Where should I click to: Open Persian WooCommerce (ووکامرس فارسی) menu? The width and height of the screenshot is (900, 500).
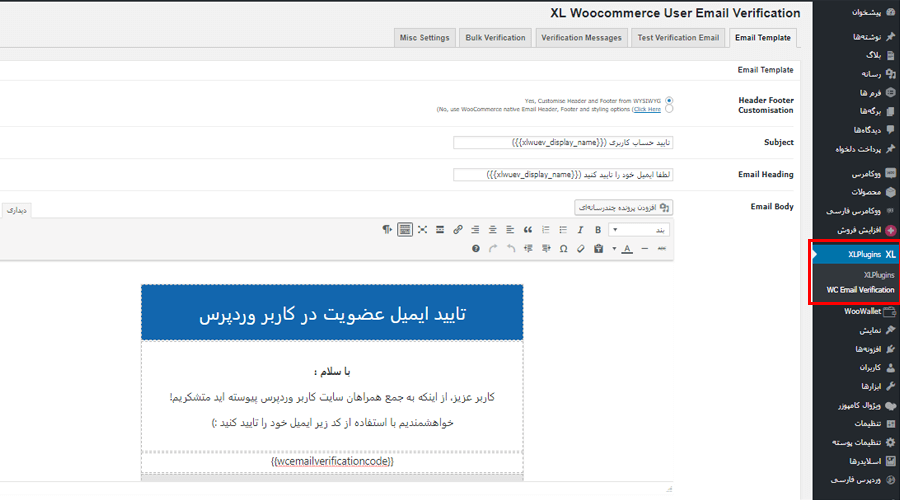coord(853,211)
